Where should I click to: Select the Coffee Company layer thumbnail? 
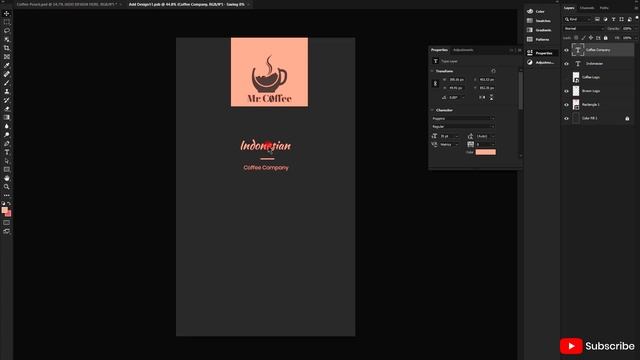578,50
